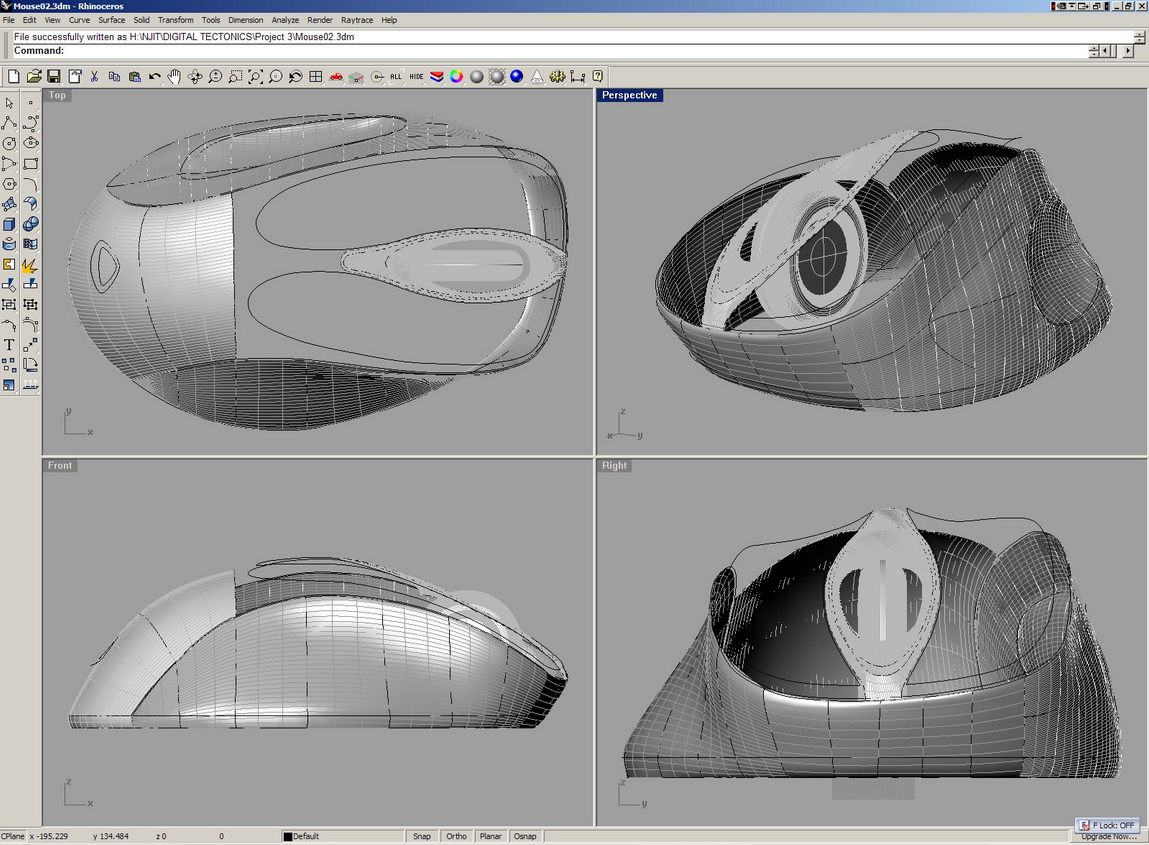
Task: Select the Fillet curves tool
Action: [x=31, y=184]
